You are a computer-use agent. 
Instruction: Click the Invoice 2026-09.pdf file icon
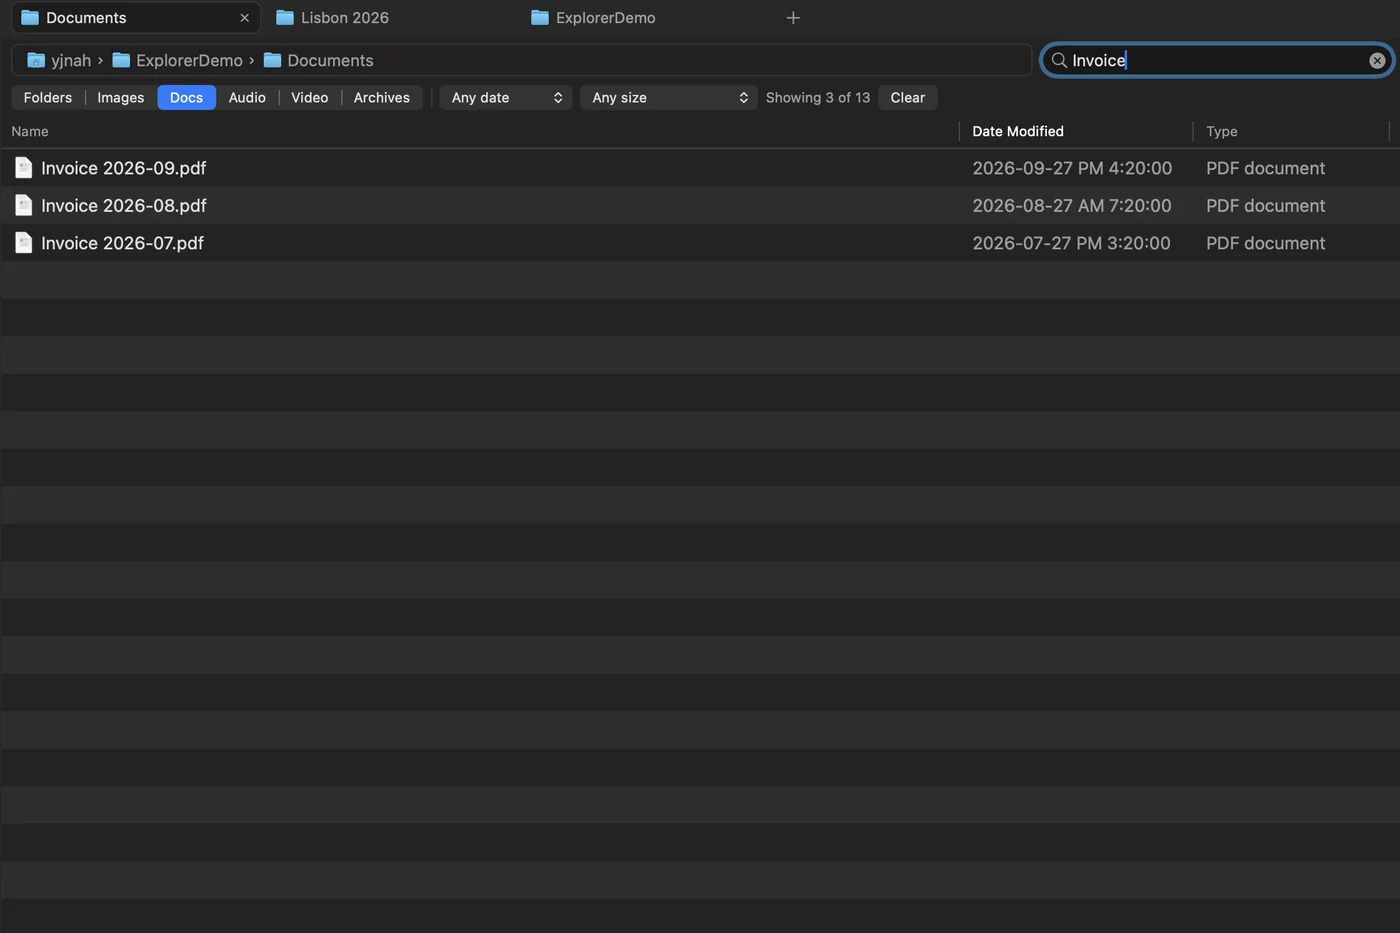[24, 168]
